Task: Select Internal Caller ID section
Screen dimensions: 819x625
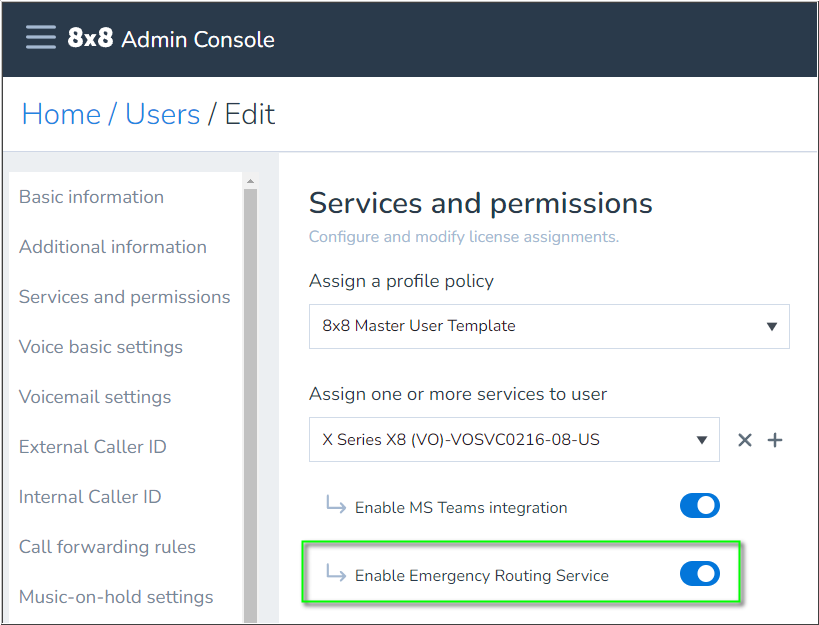Action: pyautogui.click(x=90, y=497)
